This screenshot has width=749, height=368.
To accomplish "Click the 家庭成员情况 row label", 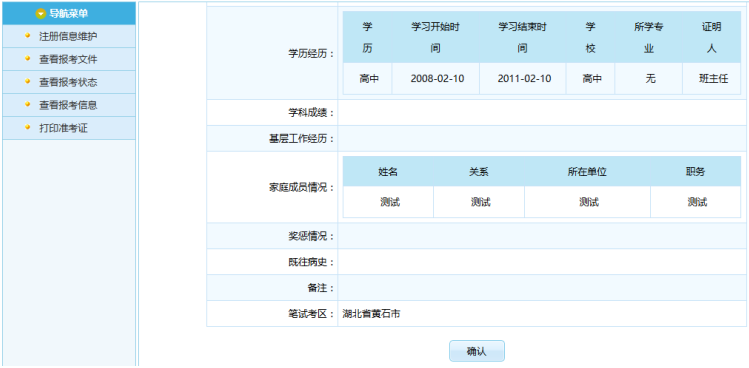I will [x=301, y=187].
